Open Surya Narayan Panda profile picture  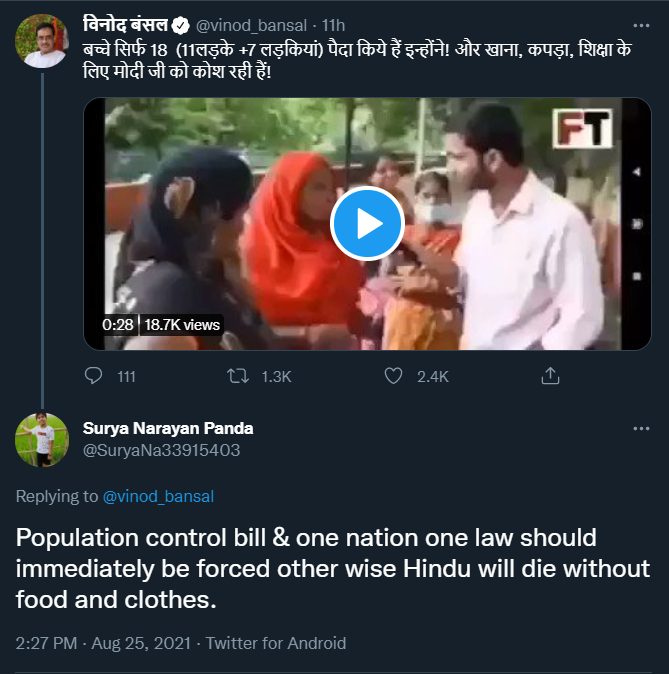[x=42, y=440]
